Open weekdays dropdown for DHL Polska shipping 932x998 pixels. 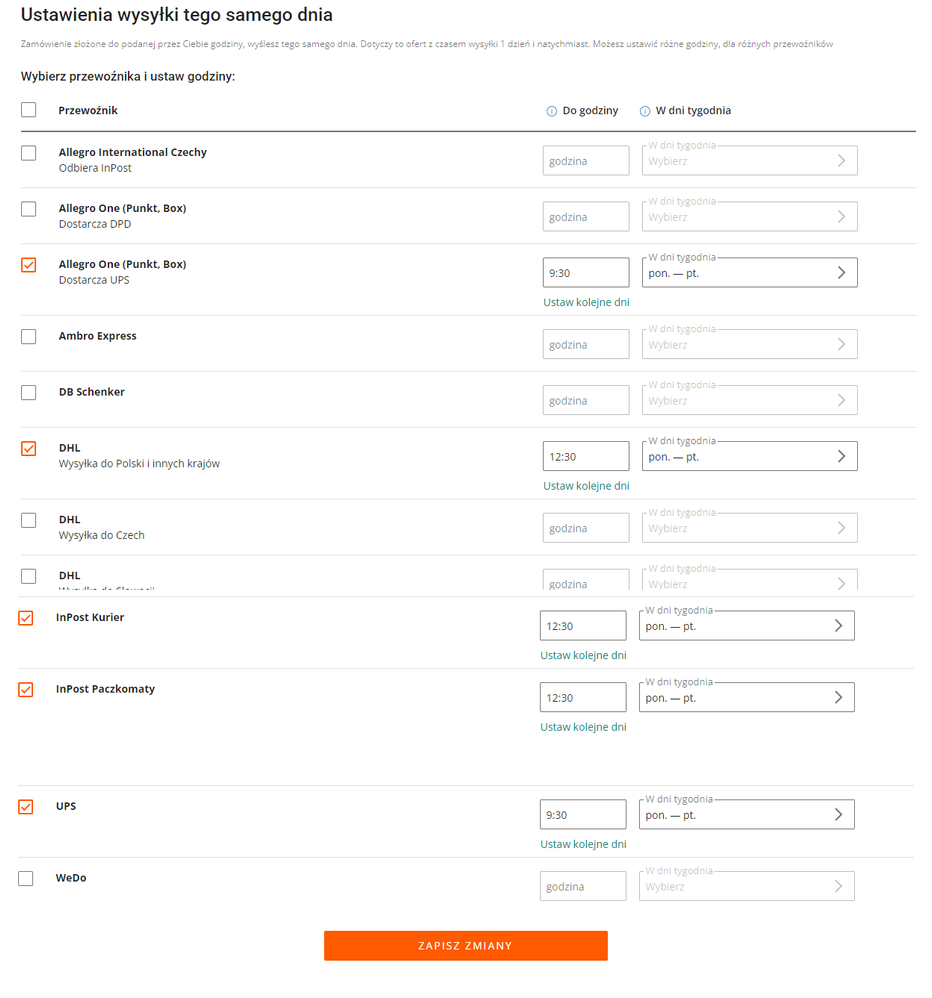pyautogui.click(x=749, y=456)
